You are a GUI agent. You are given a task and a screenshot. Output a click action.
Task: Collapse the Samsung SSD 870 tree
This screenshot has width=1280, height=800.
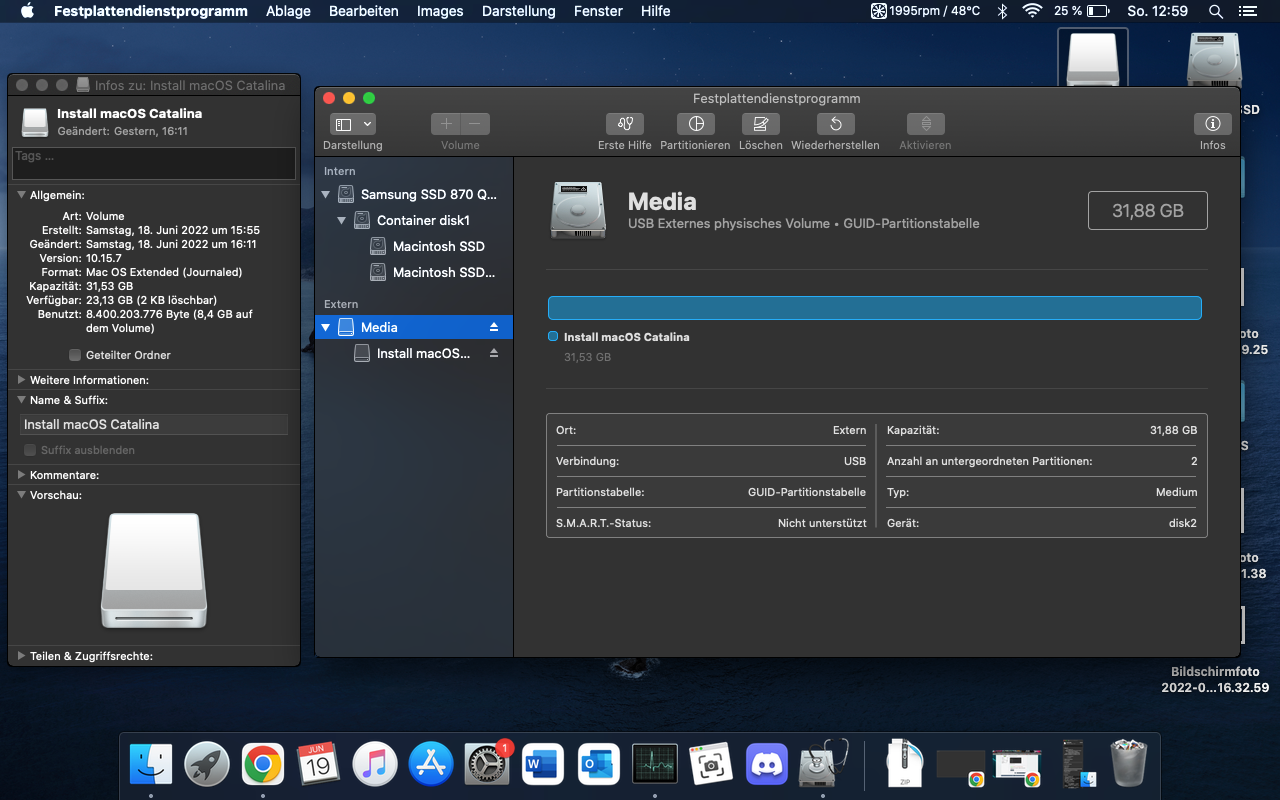pyautogui.click(x=326, y=194)
